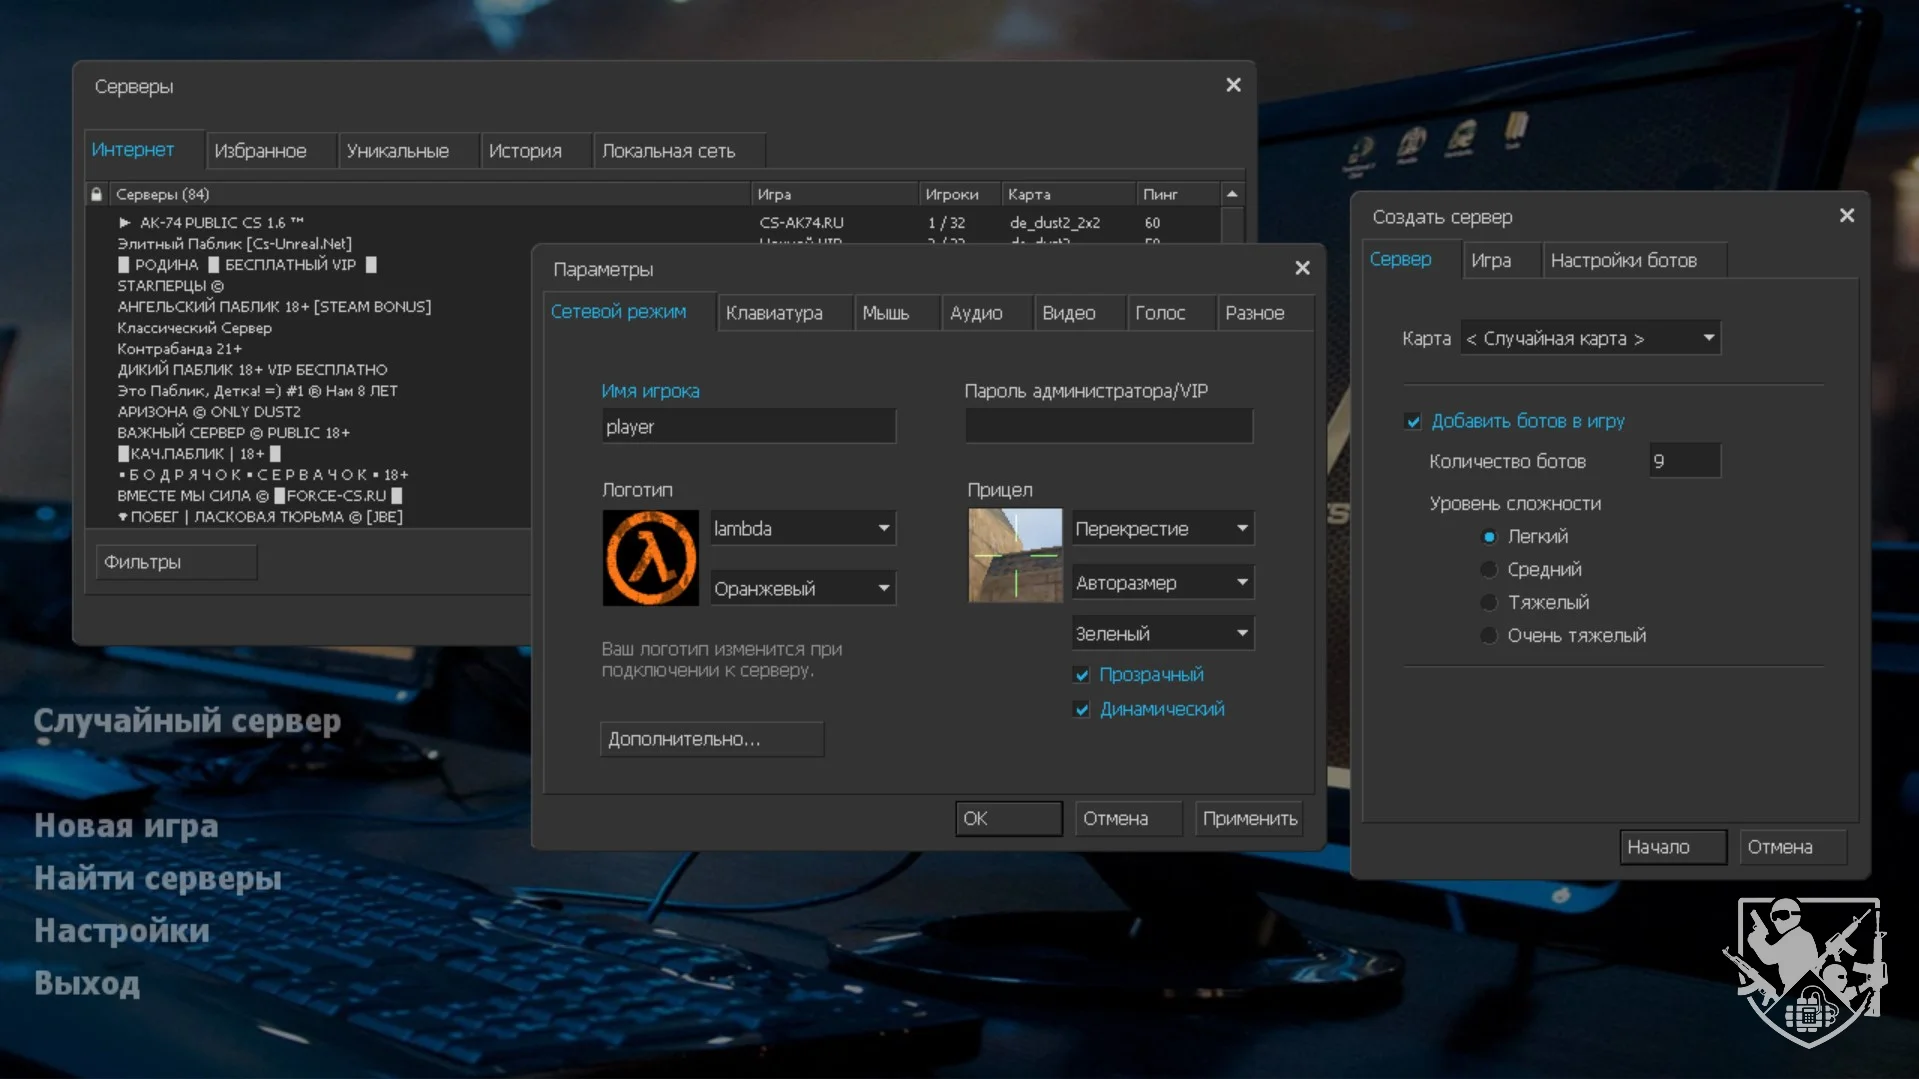Switch to the Клавиатура tab
Viewport: 1919px width, 1079px height.
[774, 313]
